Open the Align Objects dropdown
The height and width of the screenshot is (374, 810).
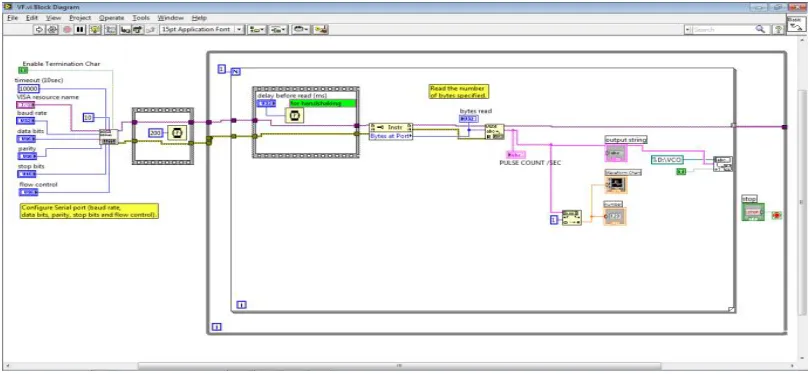click(257, 29)
